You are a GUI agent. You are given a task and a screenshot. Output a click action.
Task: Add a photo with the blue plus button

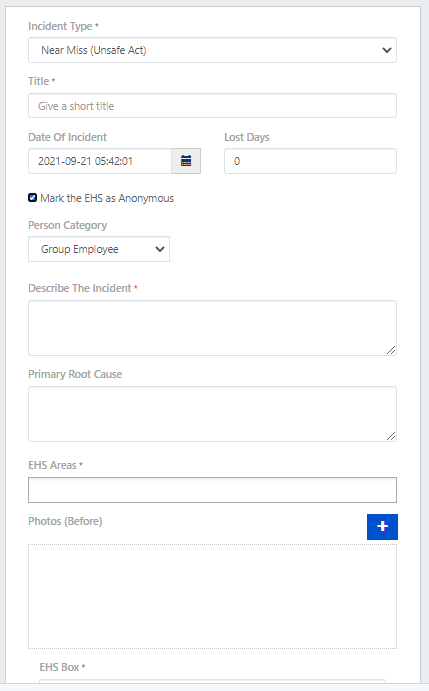point(382,527)
